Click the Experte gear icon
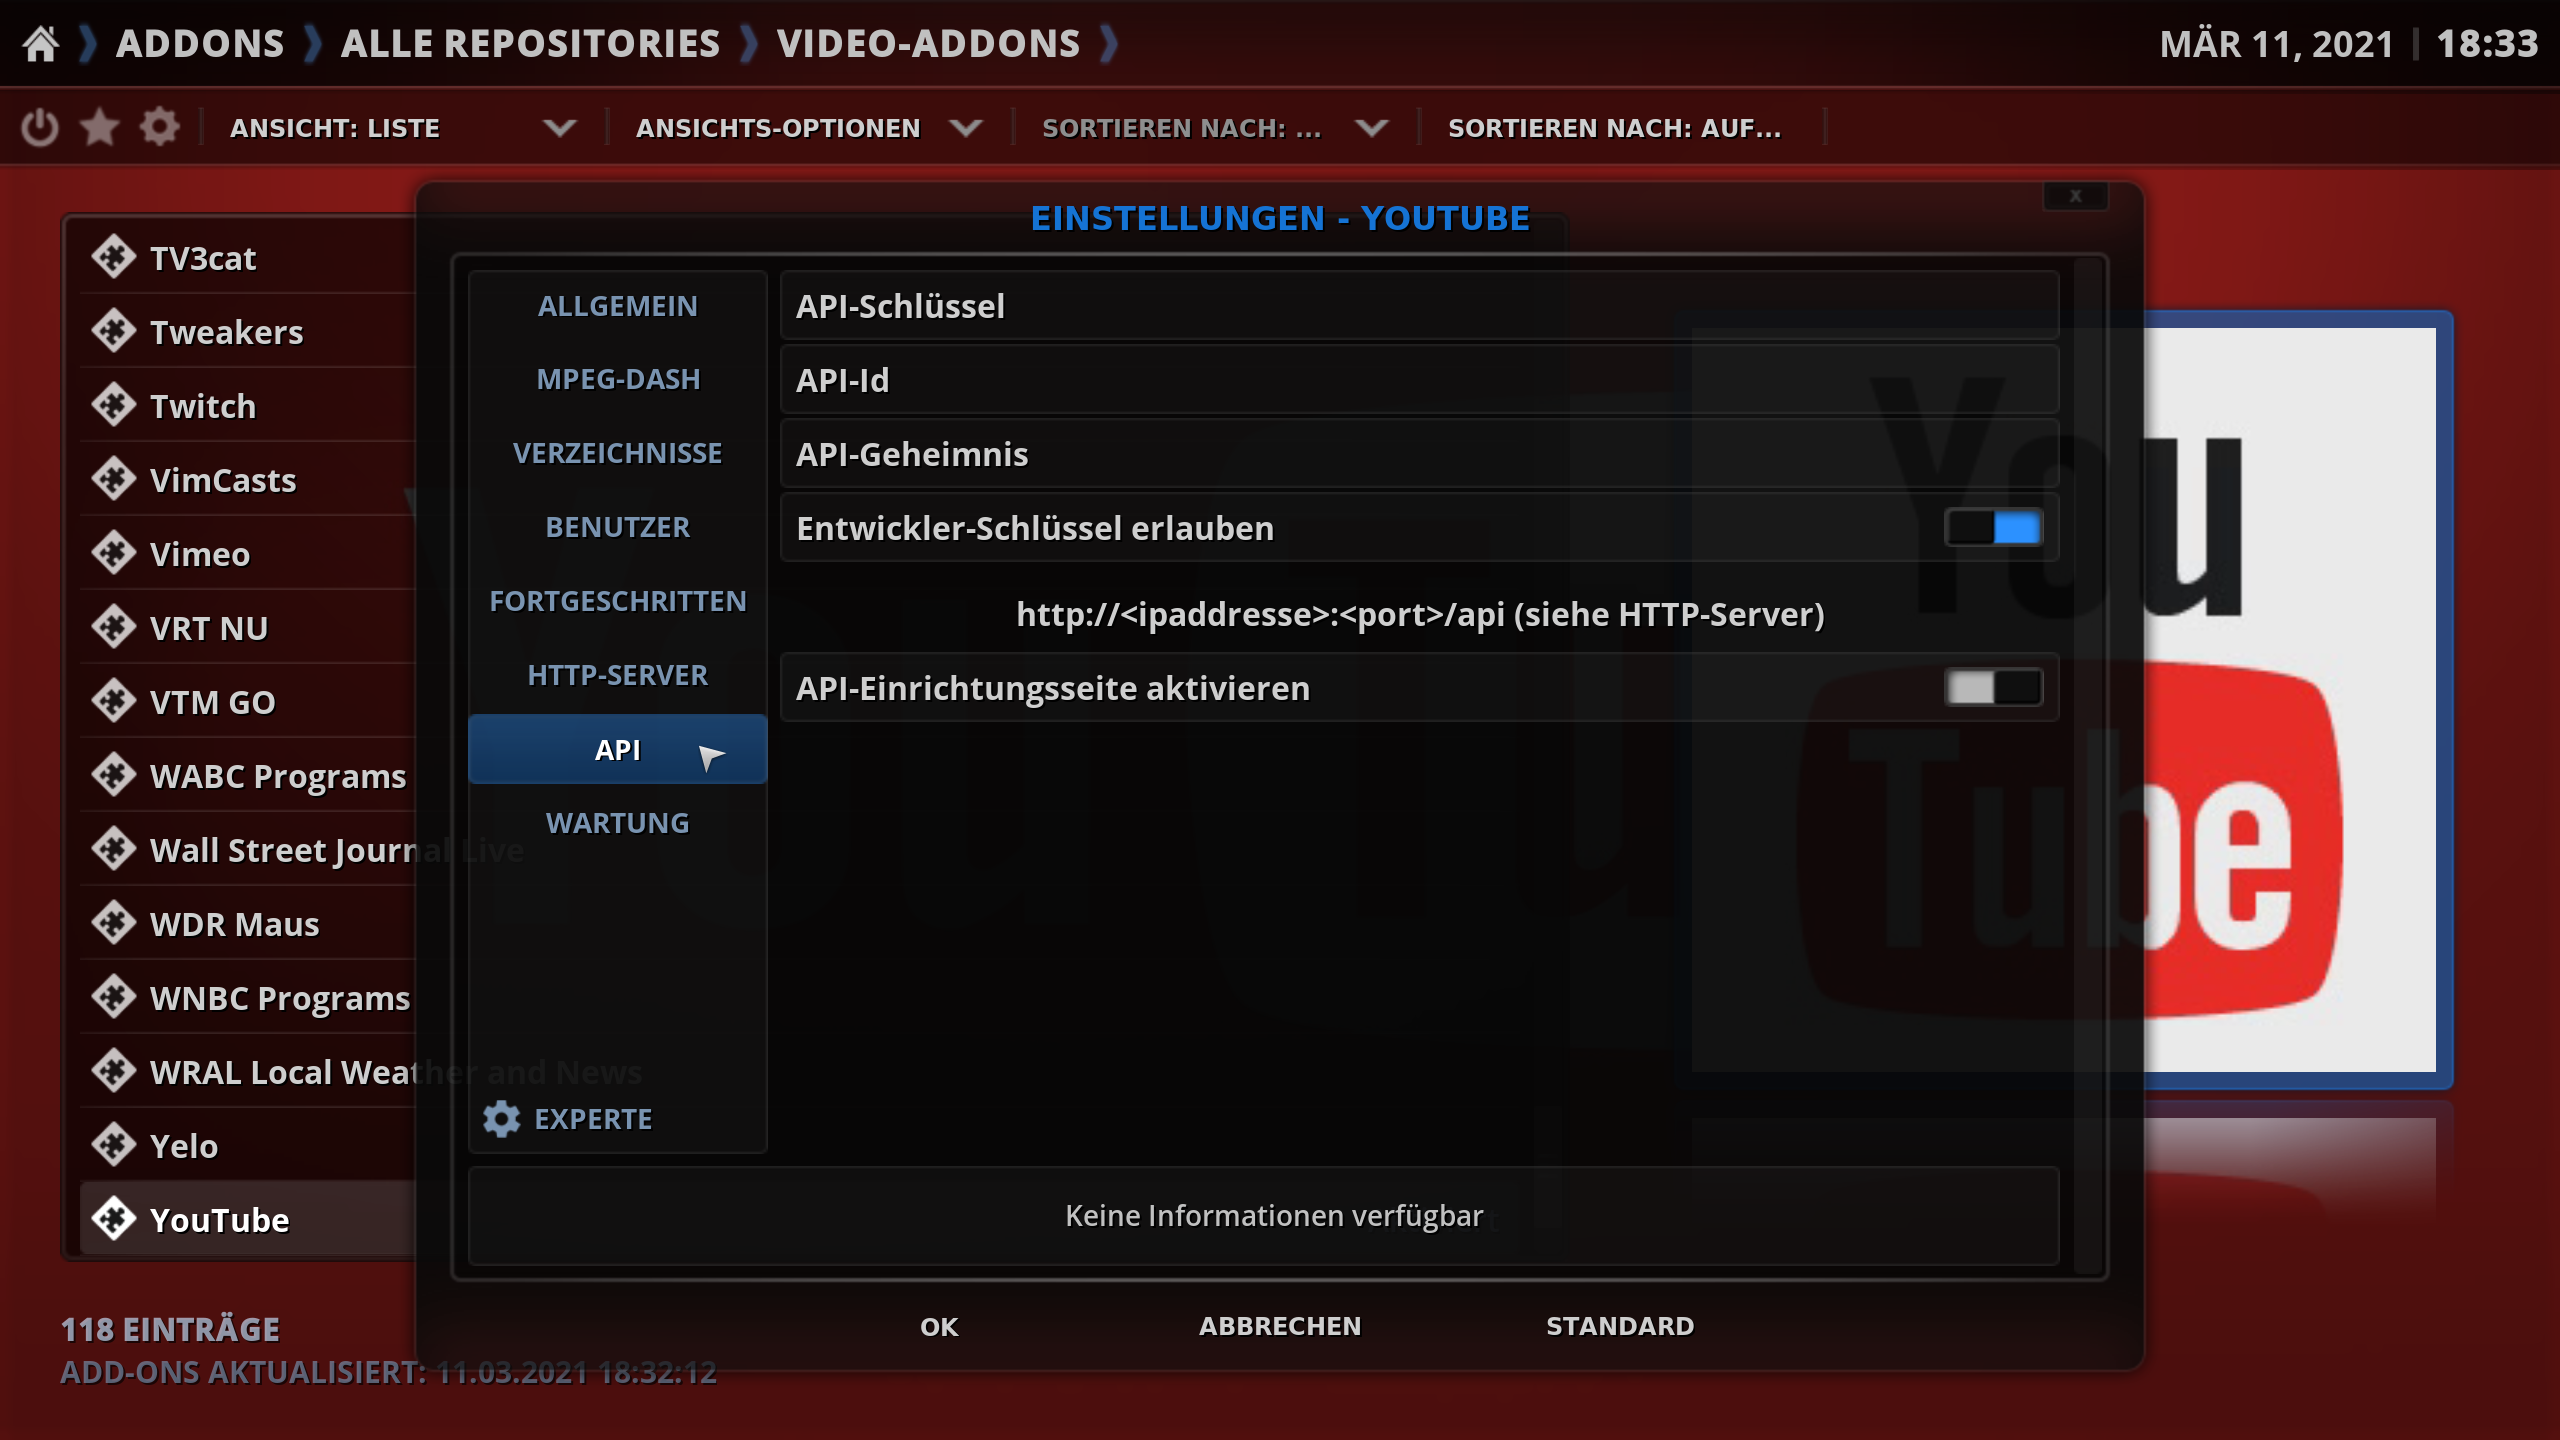2560x1440 pixels. pos(502,1119)
